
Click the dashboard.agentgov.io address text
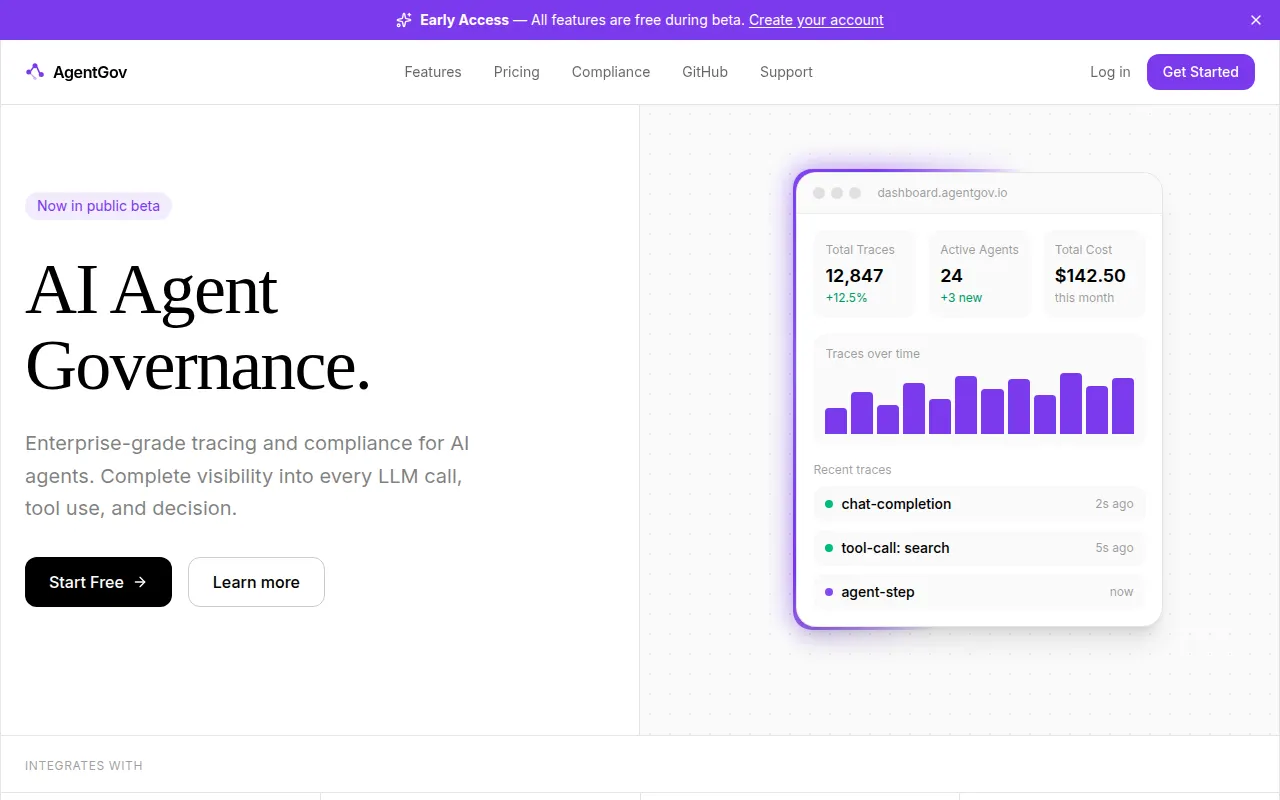click(x=942, y=193)
